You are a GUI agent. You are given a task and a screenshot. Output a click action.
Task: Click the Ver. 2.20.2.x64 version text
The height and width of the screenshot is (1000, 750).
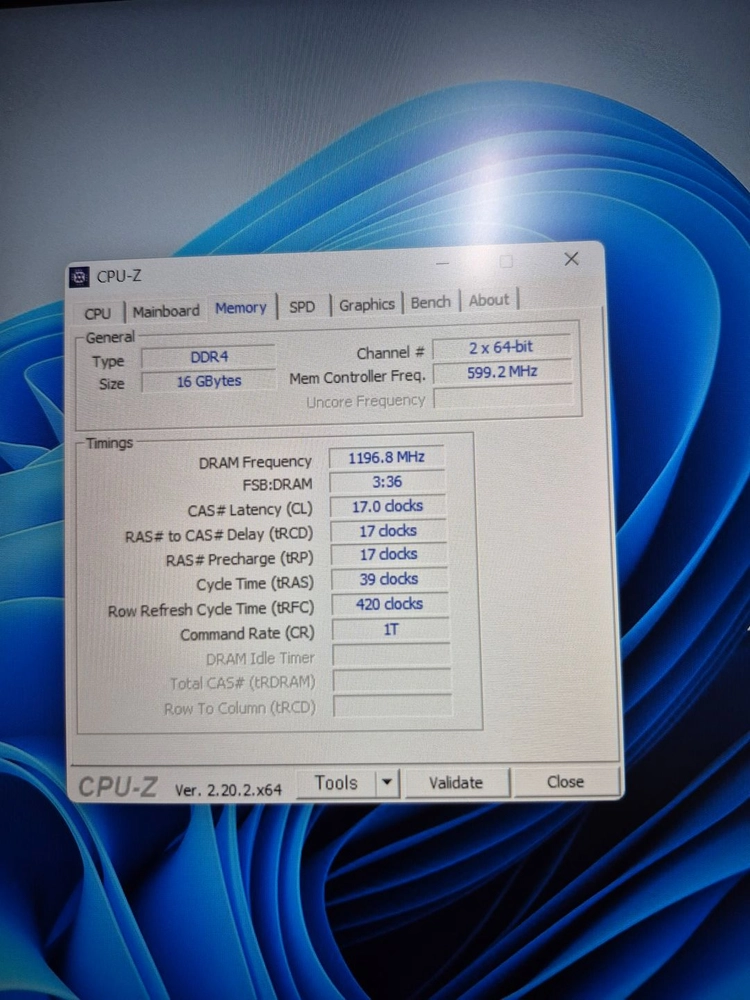pyautogui.click(x=228, y=790)
